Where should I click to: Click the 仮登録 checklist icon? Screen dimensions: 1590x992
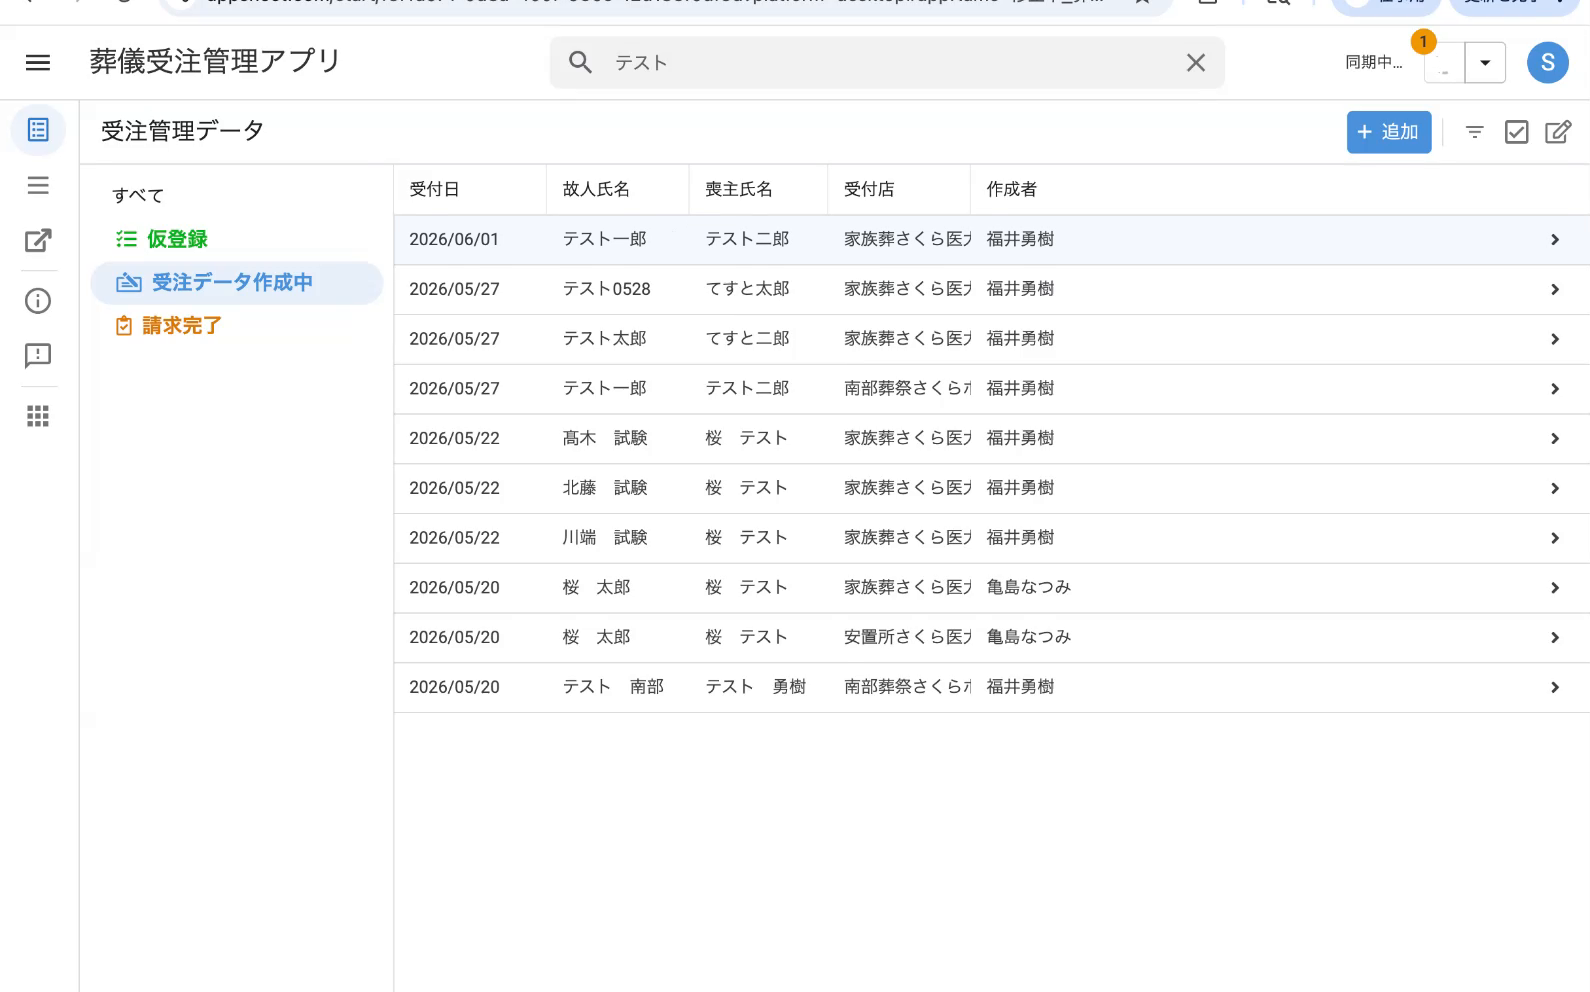[126, 239]
